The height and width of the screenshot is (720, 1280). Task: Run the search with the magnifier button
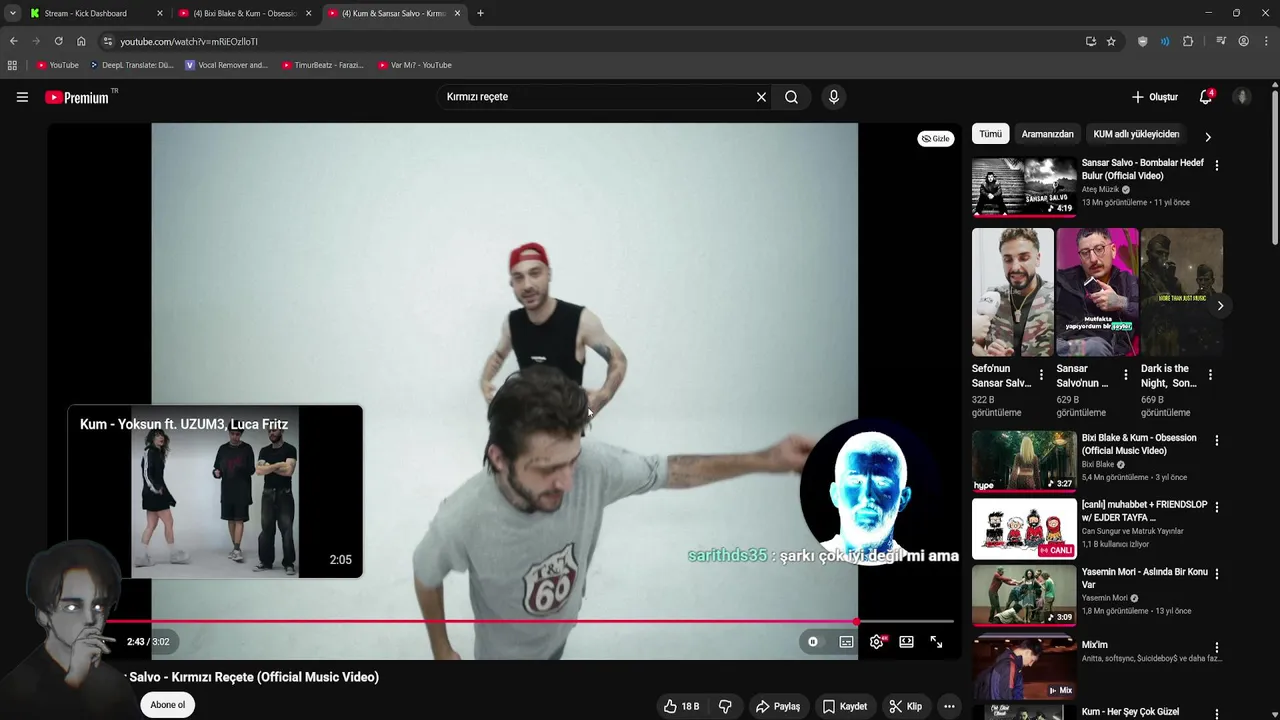(791, 97)
